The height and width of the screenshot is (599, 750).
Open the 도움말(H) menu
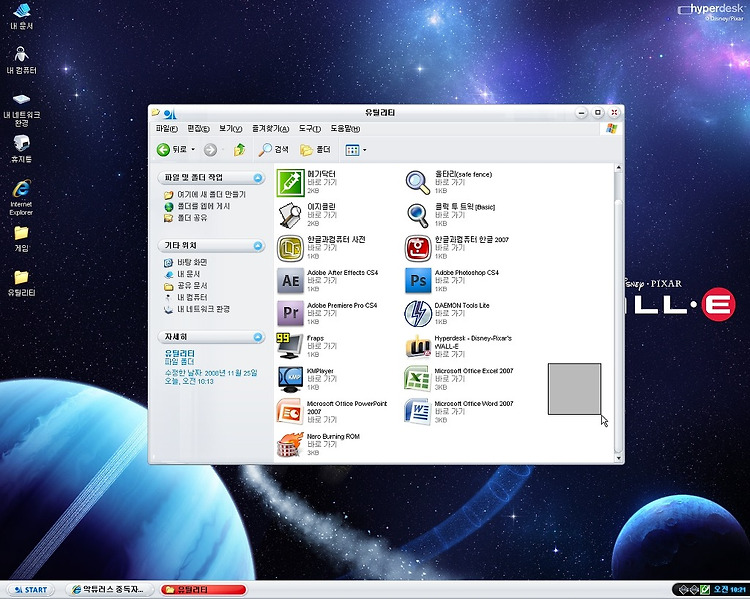345,128
